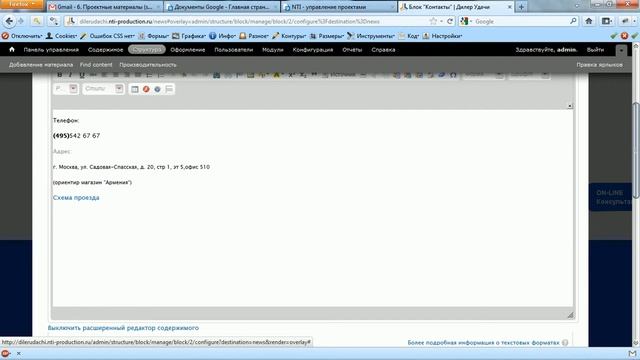This screenshot has height=360, width=640.
Task: Open the Отключить developer menu
Action: [x=22, y=36]
